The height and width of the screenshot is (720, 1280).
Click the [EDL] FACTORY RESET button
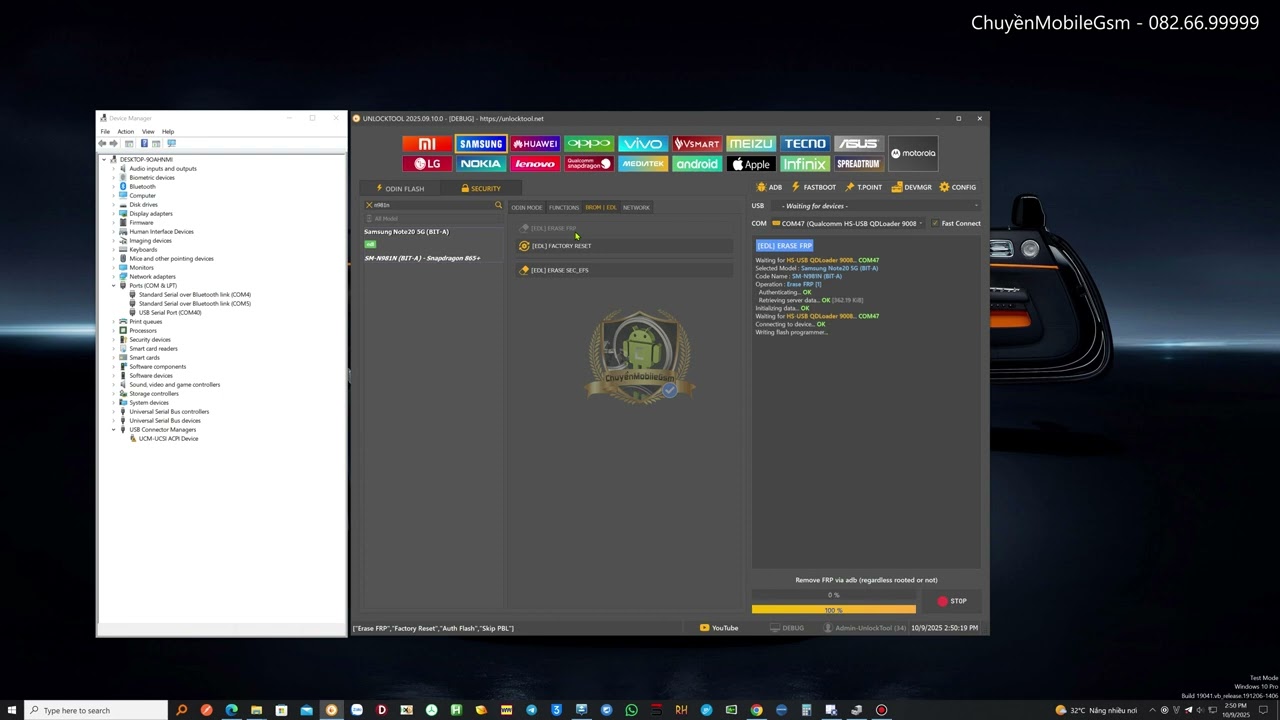click(561, 246)
